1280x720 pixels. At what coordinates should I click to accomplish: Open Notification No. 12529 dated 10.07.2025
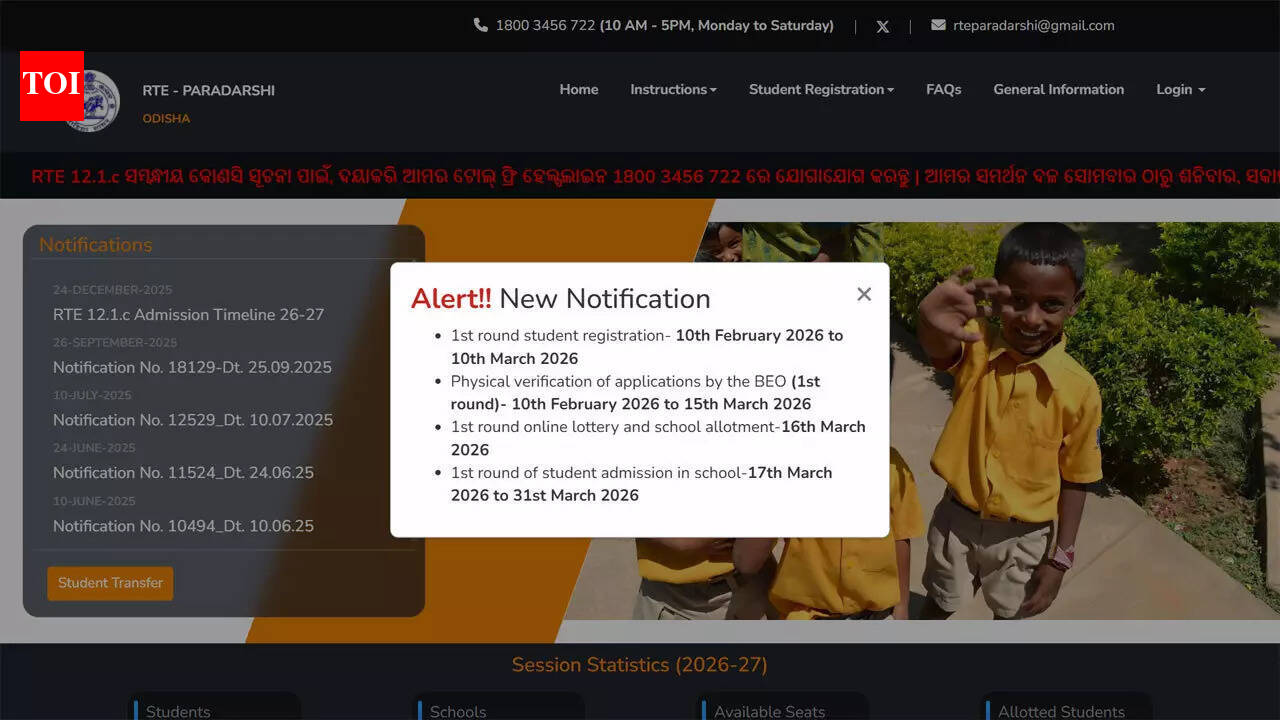[193, 420]
